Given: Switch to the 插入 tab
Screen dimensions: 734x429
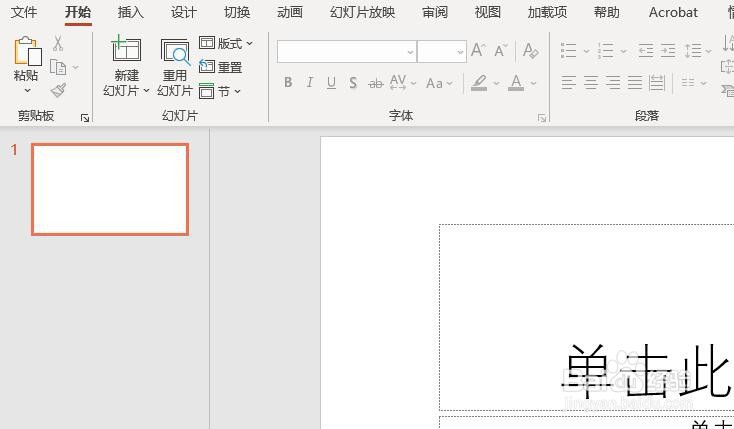Looking at the screenshot, I should point(131,12).
